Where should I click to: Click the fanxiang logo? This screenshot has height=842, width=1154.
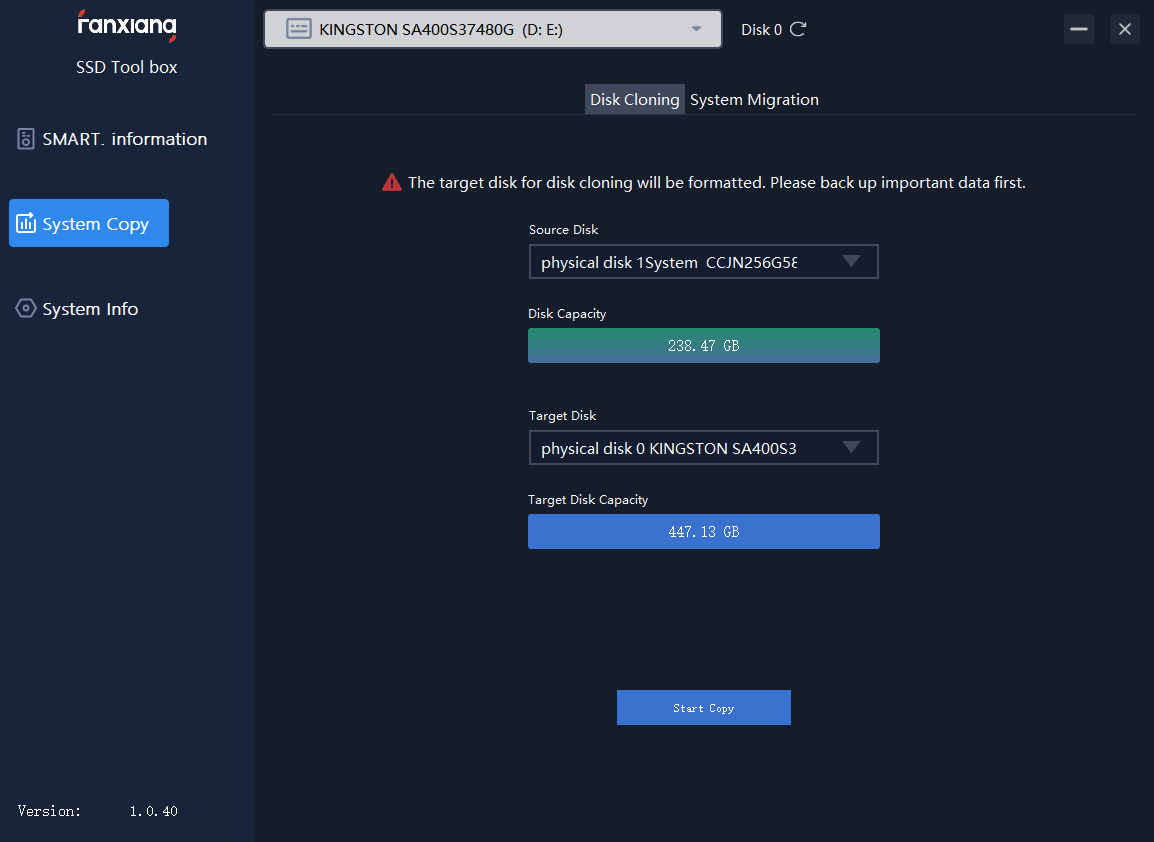click(x=127, y=25)
